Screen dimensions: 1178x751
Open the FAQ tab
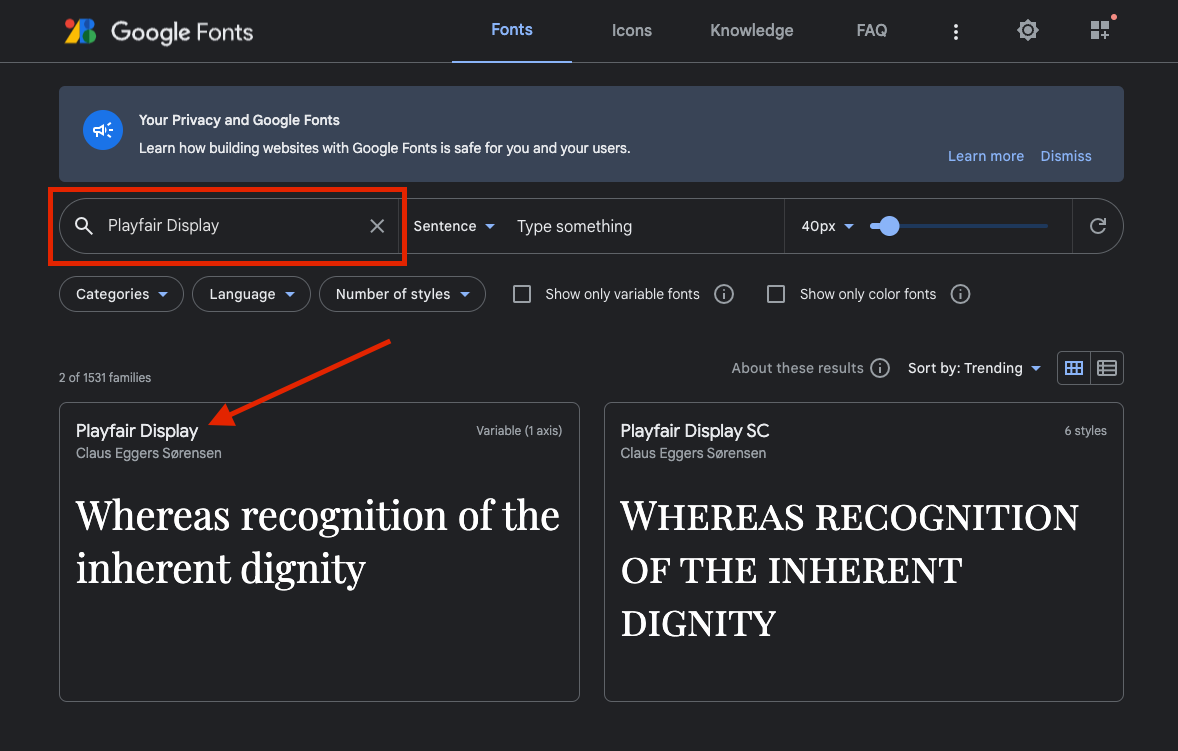click(x=871, y=31)
